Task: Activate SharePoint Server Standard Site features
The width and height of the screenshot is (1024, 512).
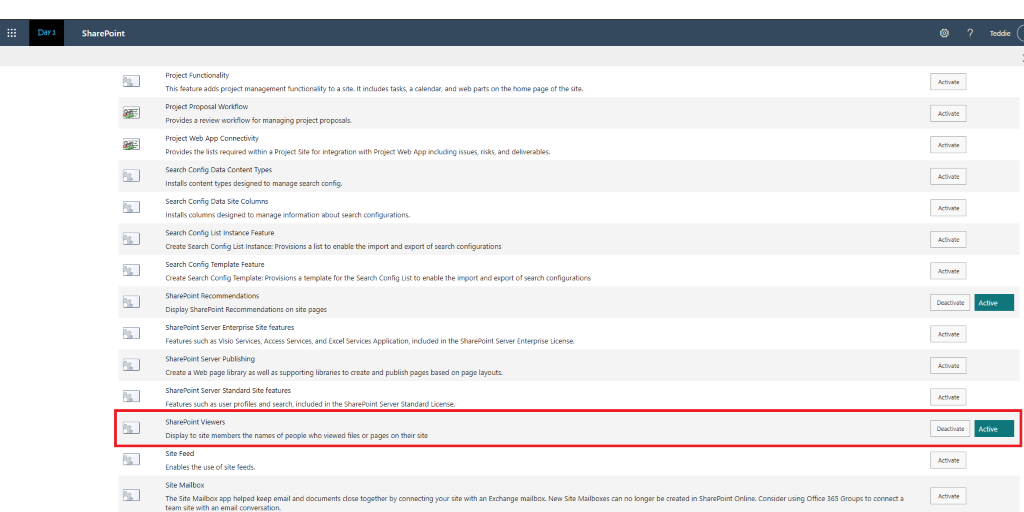Action: pyautogui.click(x=948, y=397)
